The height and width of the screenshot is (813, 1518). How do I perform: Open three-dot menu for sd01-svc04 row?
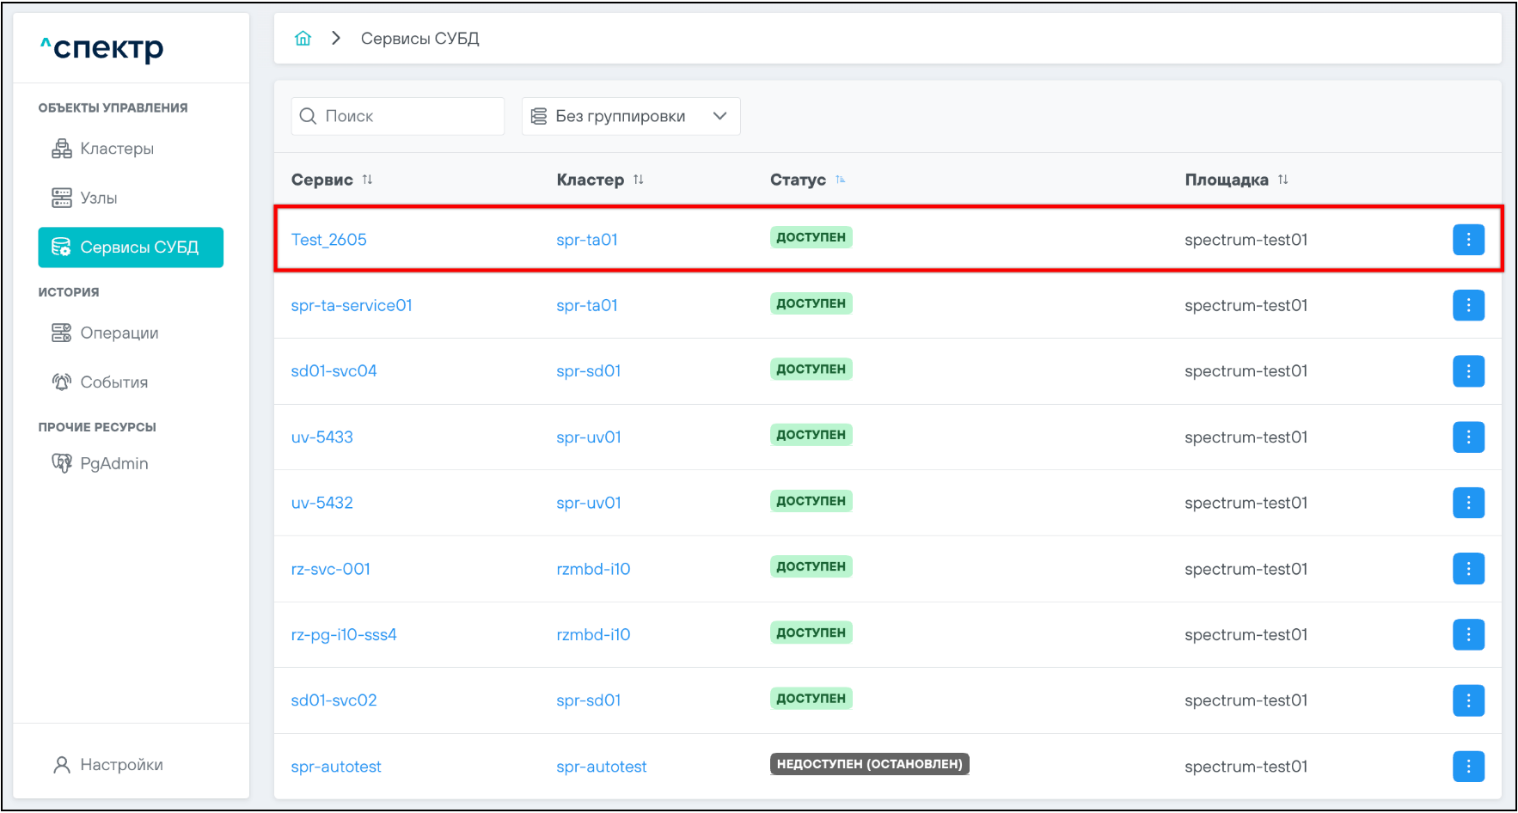tap(1467, 371)
